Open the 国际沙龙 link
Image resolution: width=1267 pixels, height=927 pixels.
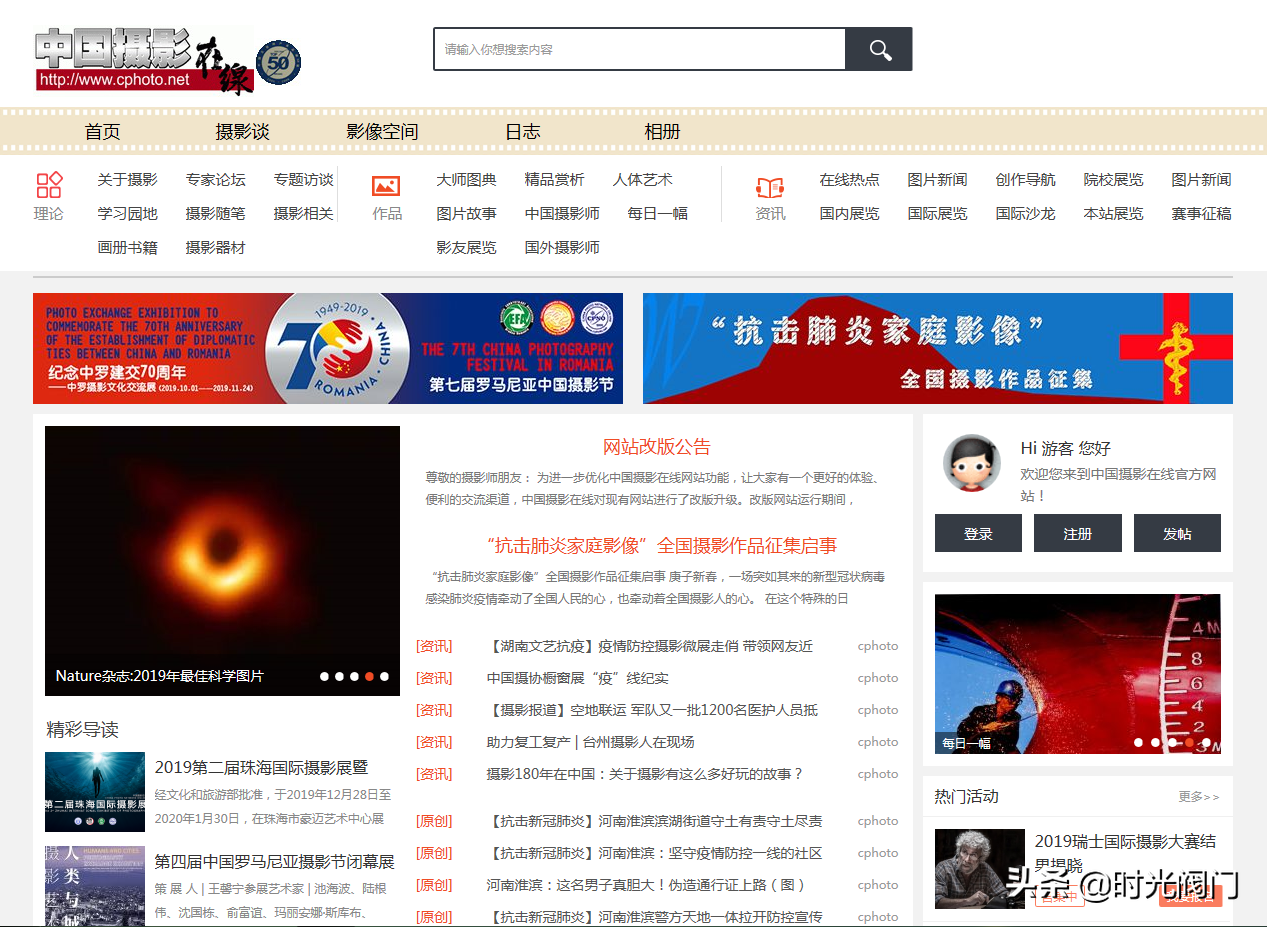pos(1025,214)
